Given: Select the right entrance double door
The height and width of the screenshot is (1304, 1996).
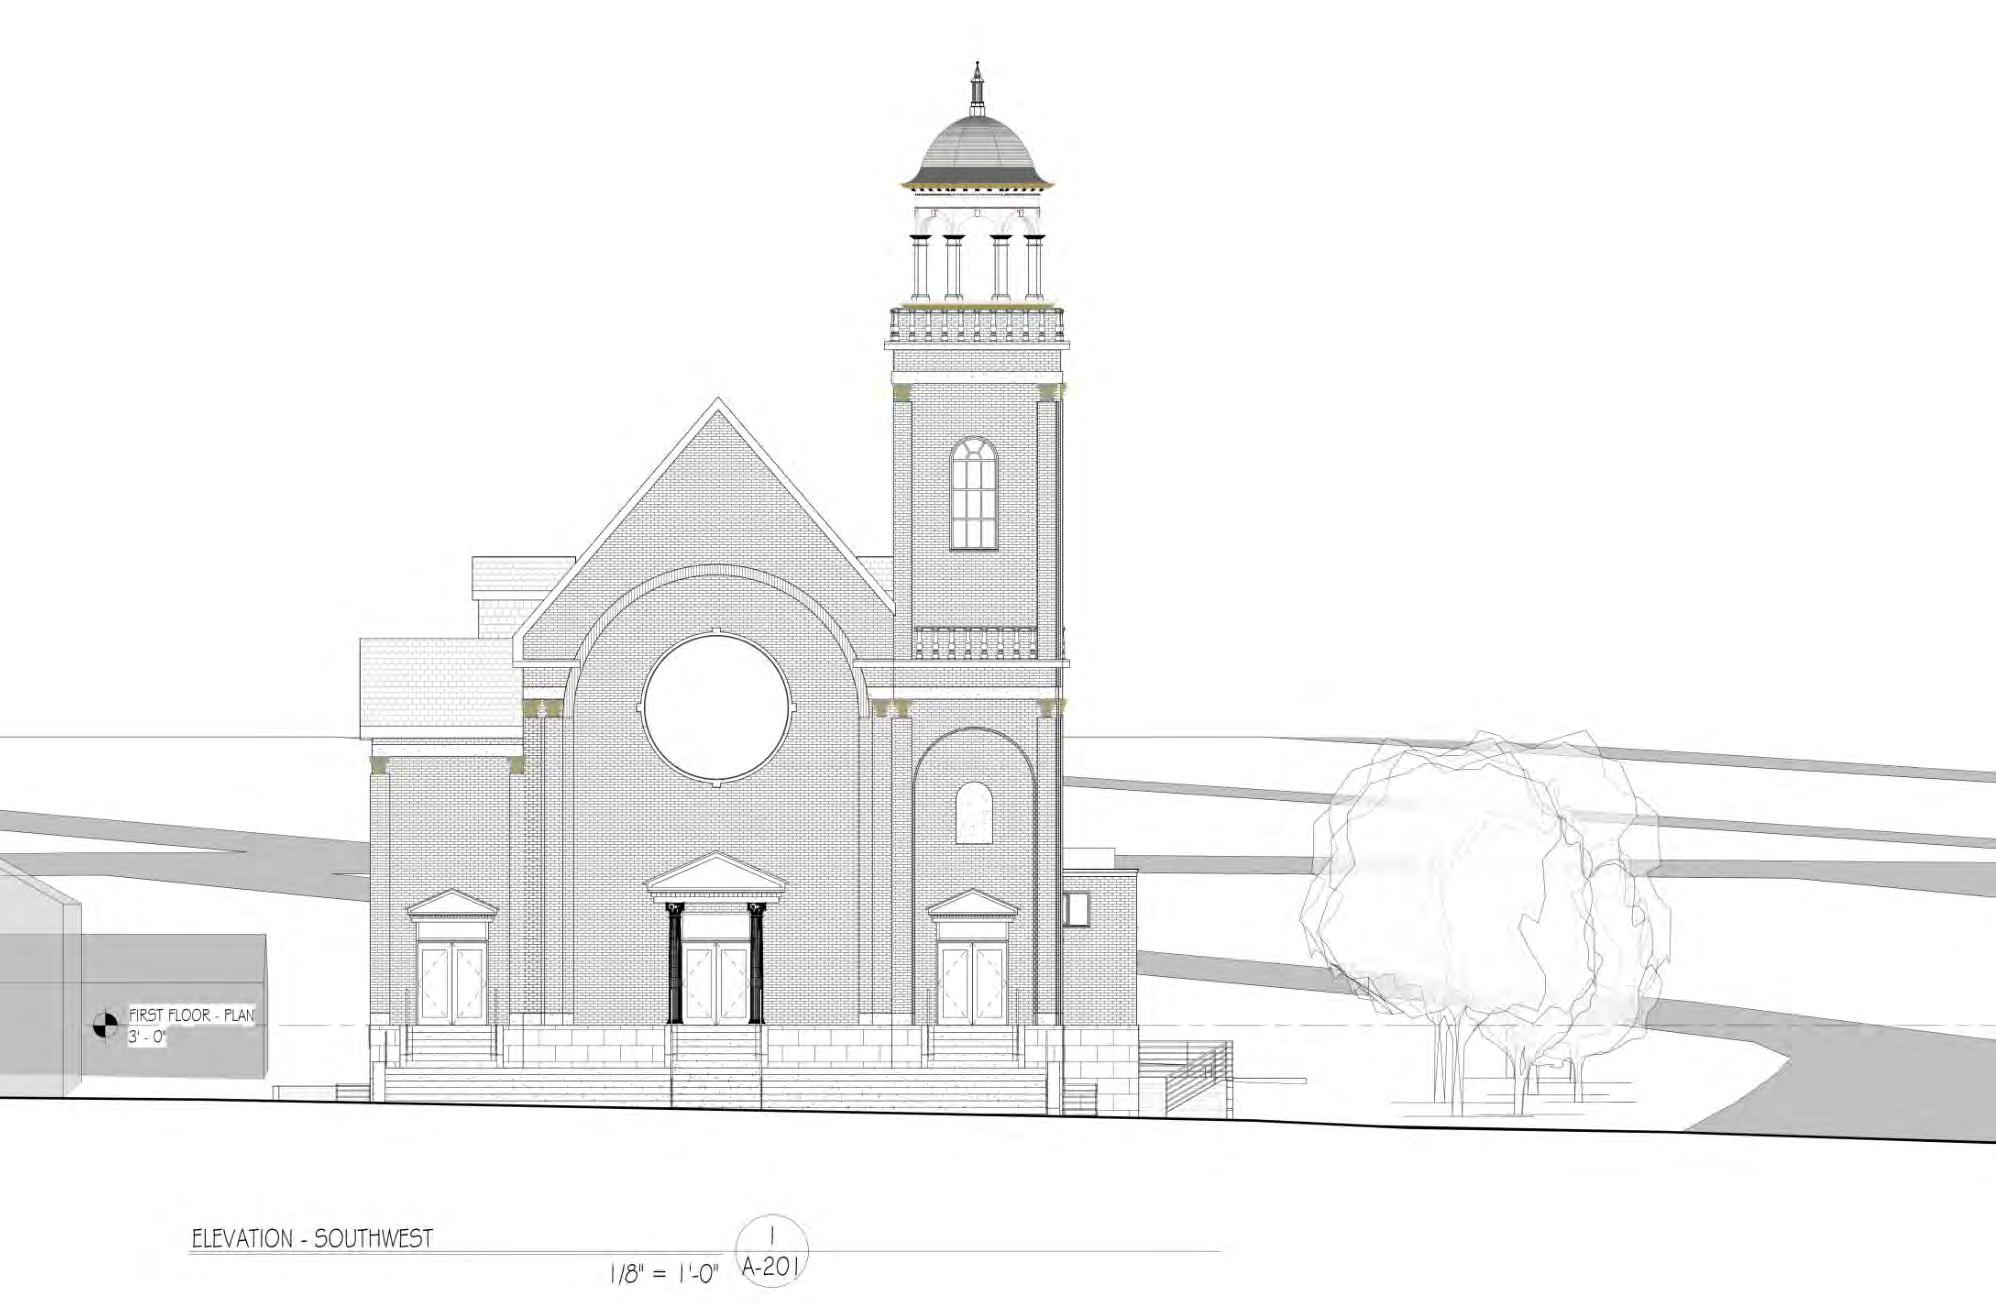Looking at the screenshot, I should point(972,984).
